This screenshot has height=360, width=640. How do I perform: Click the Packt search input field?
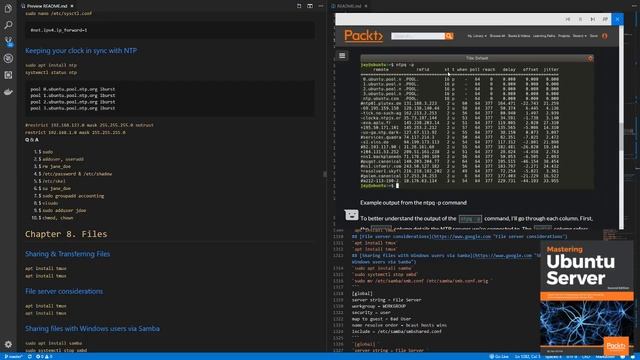pos(418,36)
